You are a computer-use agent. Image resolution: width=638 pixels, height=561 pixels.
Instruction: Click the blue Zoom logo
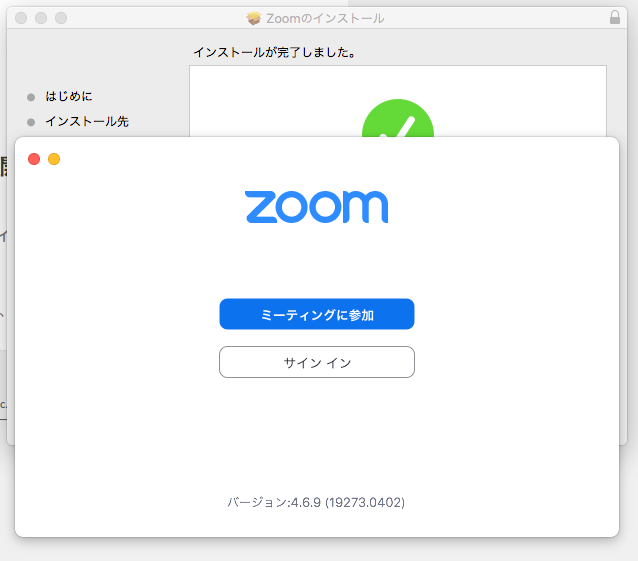(x=316, y=206)
